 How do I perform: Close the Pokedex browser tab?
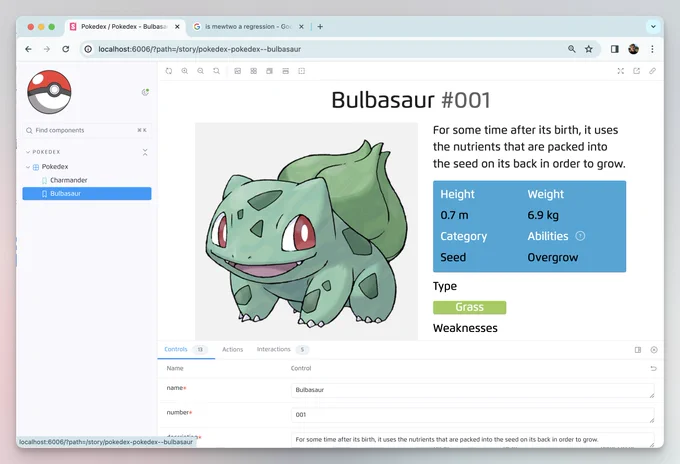click(177, 26)
